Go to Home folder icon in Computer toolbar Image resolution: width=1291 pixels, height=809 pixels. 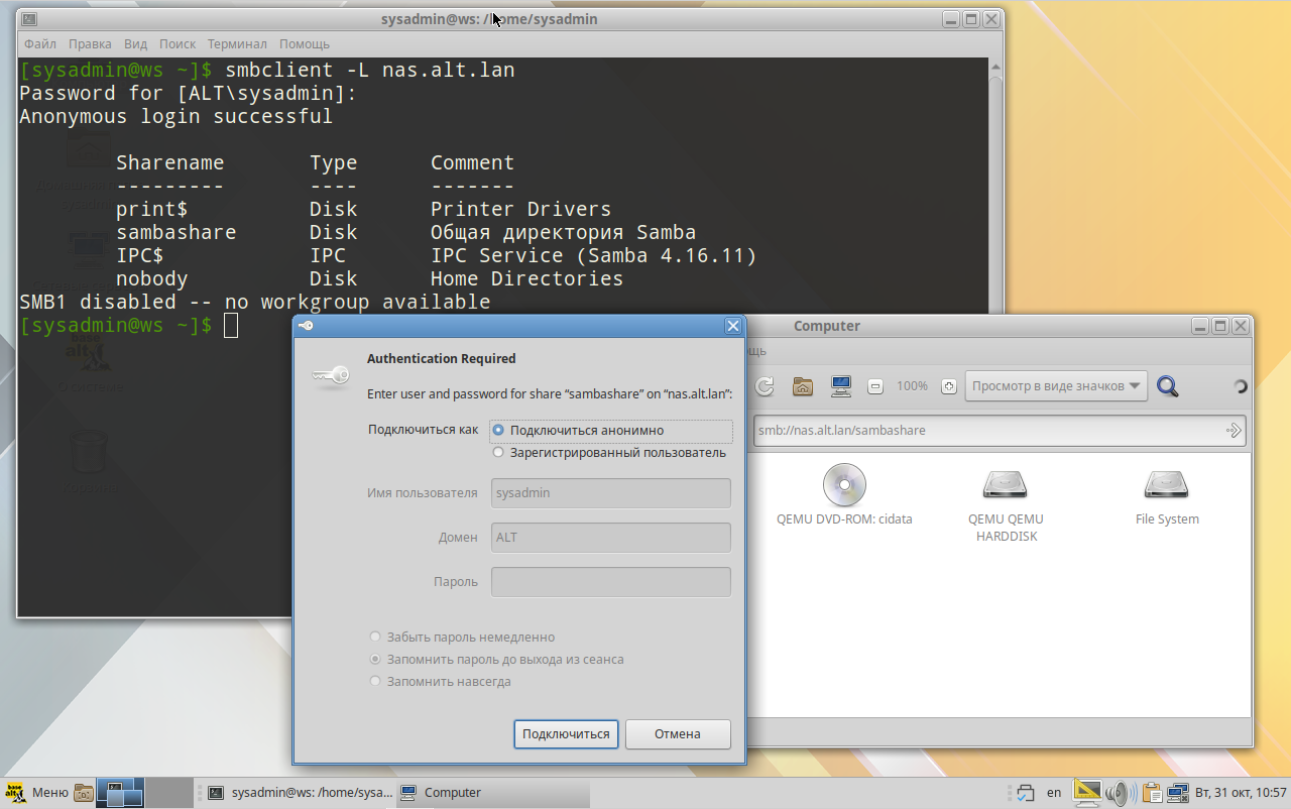[x=802, y=386]
